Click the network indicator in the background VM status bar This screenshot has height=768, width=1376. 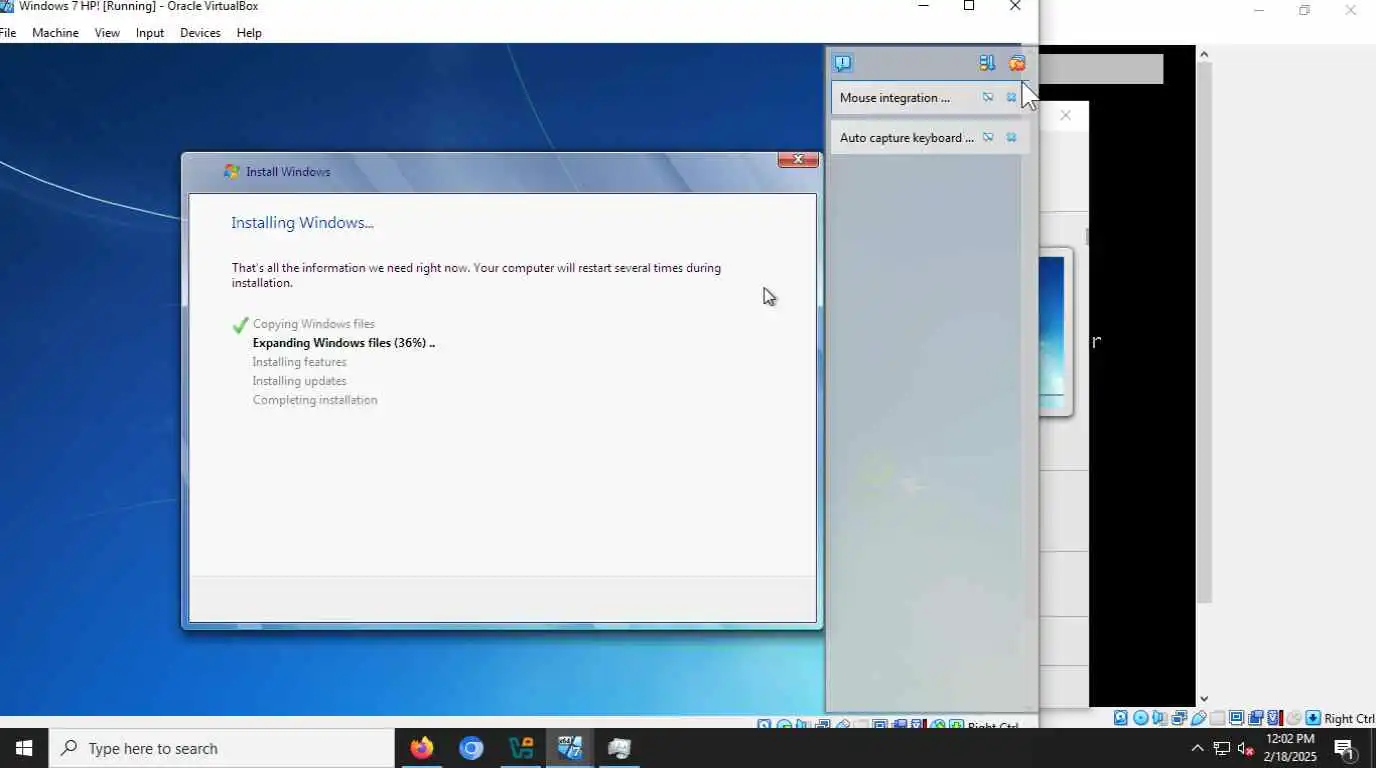tap(1179, 718)
